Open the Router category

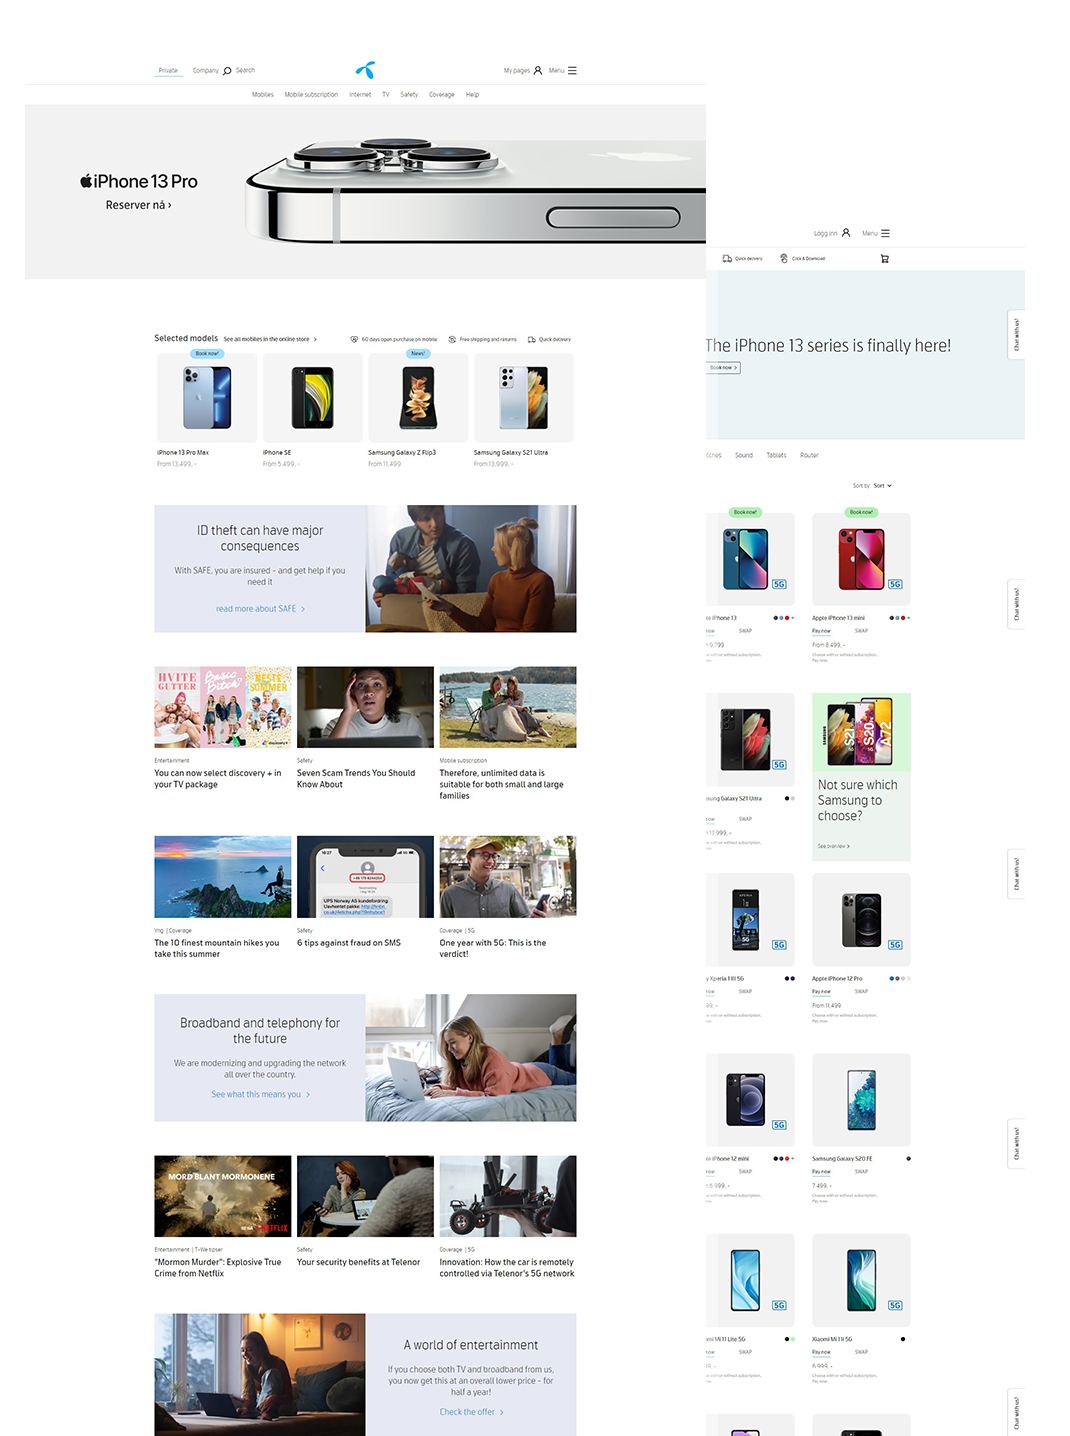tap(809, 455)
